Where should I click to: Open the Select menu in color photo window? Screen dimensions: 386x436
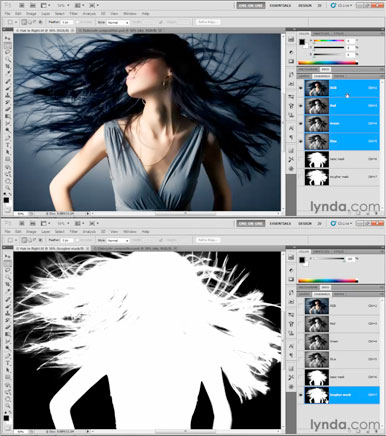click(60, 14)
